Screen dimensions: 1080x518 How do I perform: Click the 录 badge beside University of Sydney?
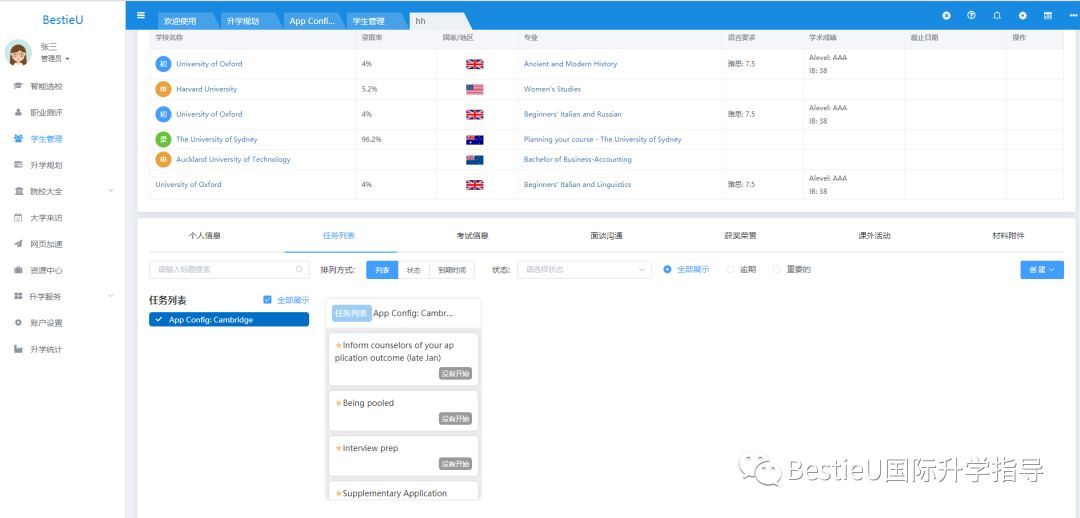click(x=163, y=139)
